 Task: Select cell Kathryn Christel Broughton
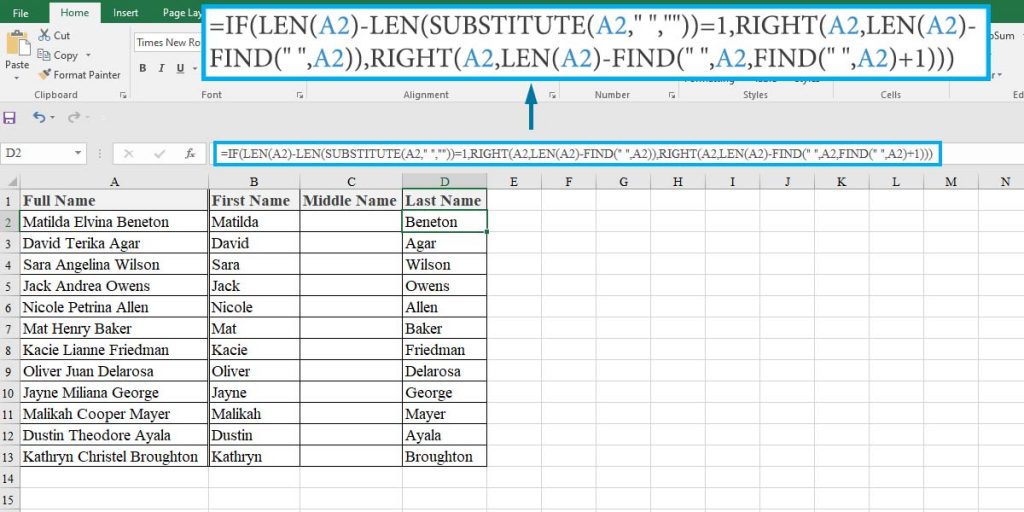(x=114, y=456)
